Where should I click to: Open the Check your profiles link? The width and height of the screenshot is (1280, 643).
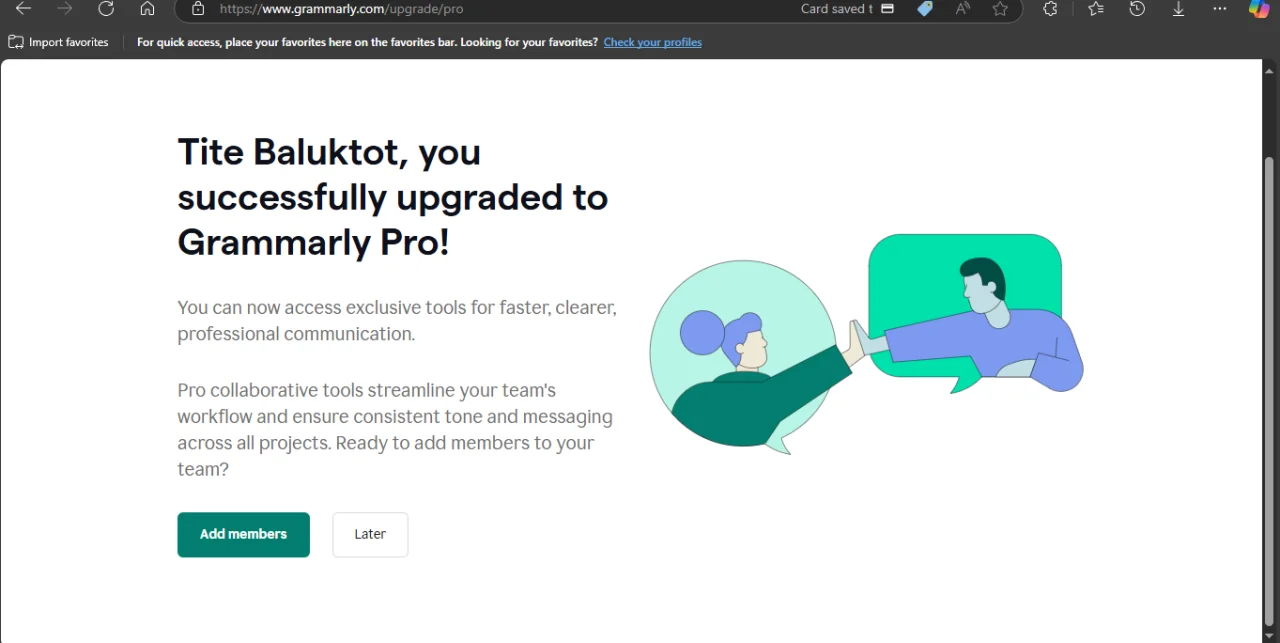pyautogui.click(x=653, y=42)
